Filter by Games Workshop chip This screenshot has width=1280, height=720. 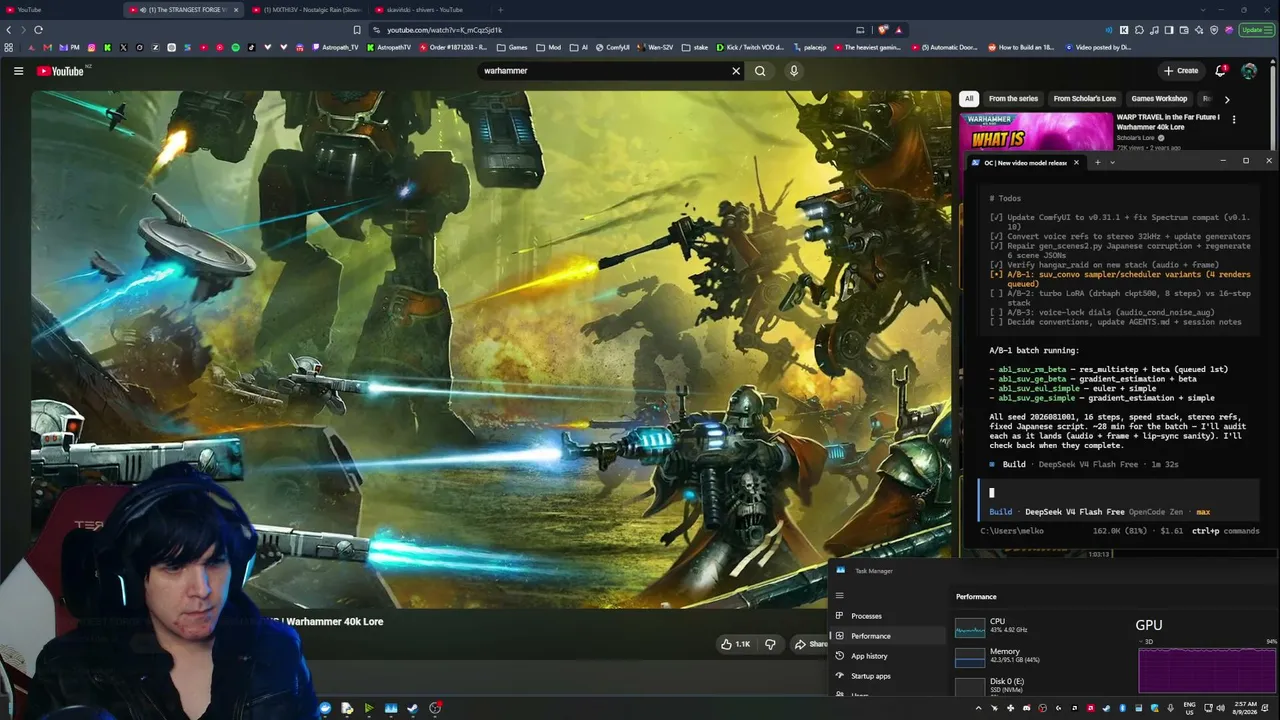click(1159, 99)
